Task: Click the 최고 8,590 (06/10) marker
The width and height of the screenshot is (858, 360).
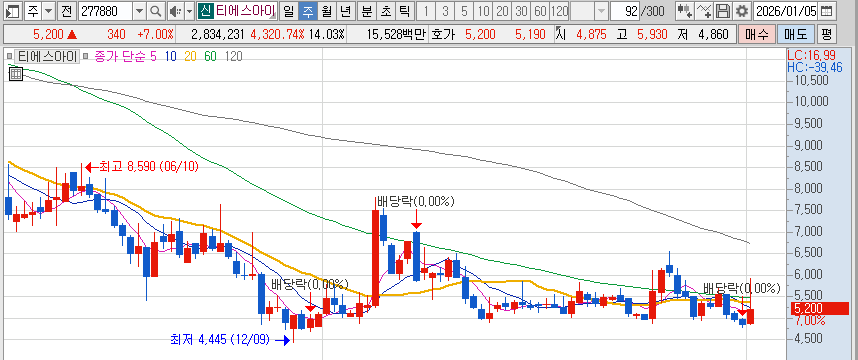Action: pos(142,166)
